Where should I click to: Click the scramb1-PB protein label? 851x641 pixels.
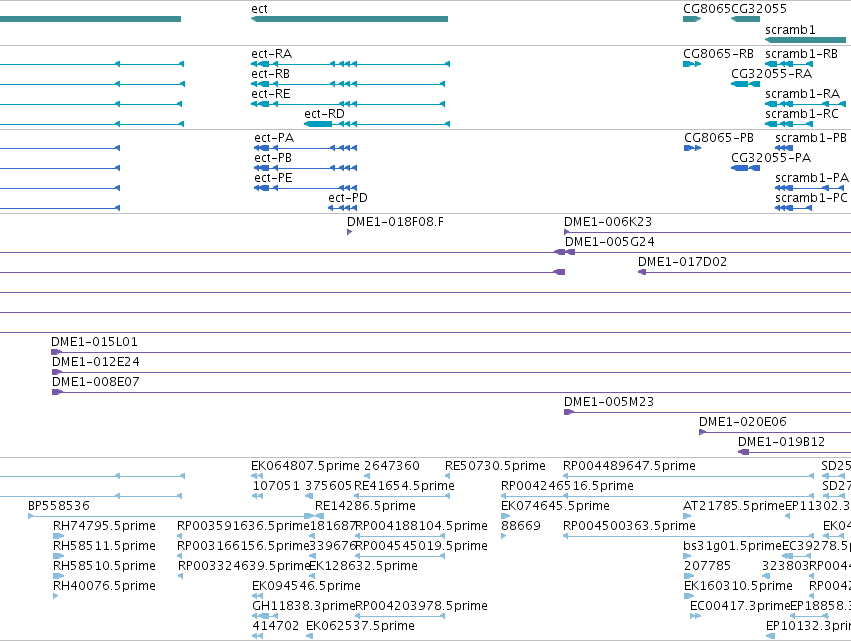(811, 138)
